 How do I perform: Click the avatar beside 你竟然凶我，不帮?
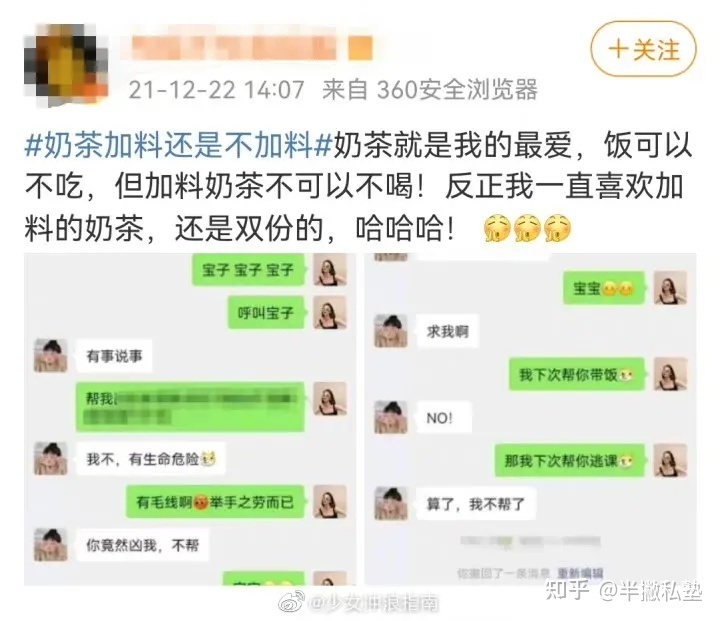point(51,545)
